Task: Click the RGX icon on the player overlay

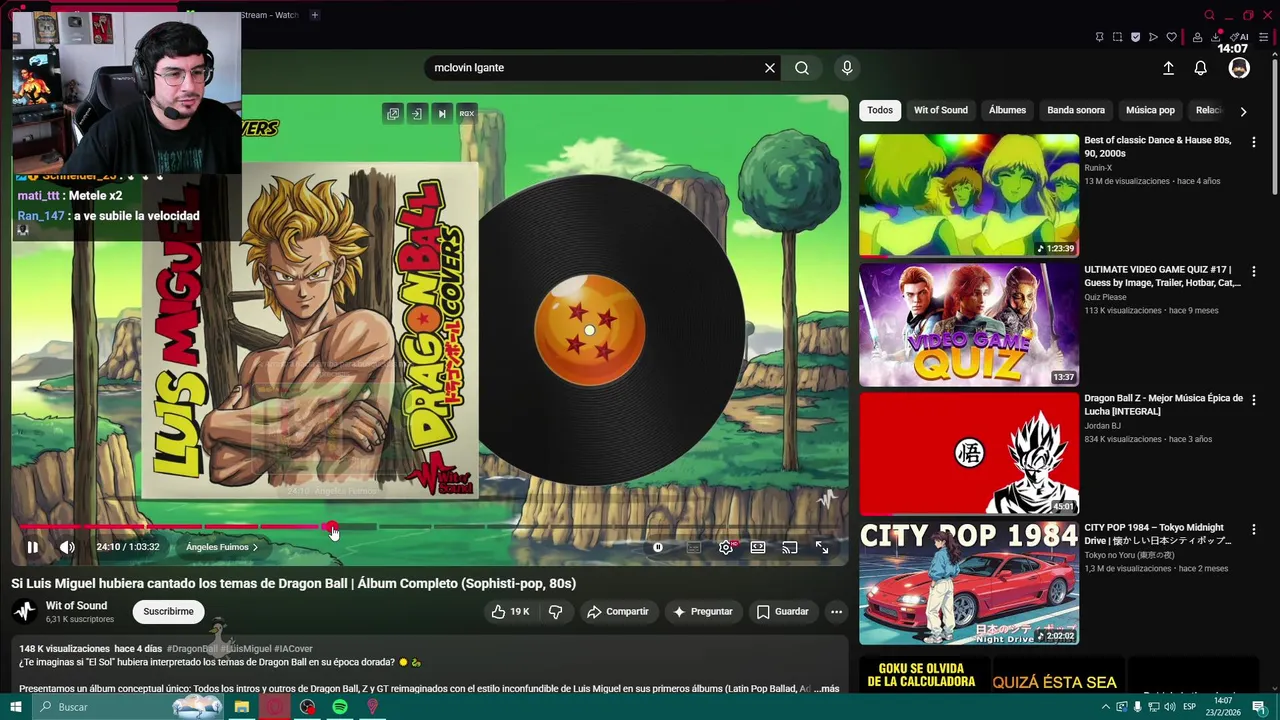Action: tap(467, 114)
